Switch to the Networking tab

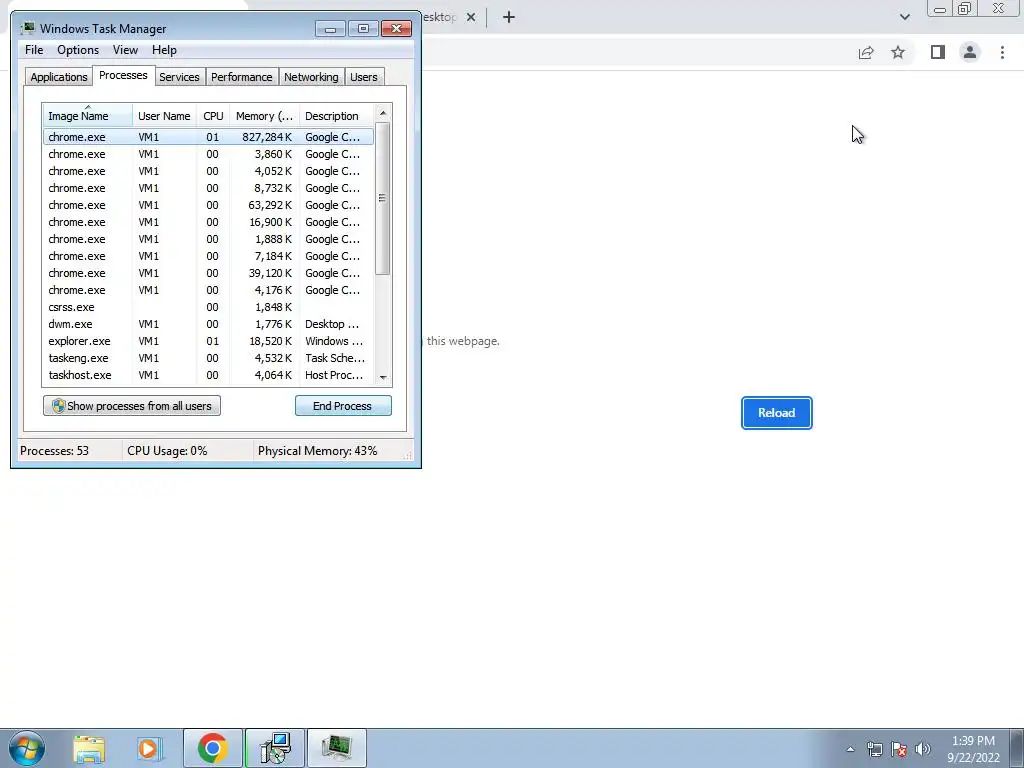311,77
